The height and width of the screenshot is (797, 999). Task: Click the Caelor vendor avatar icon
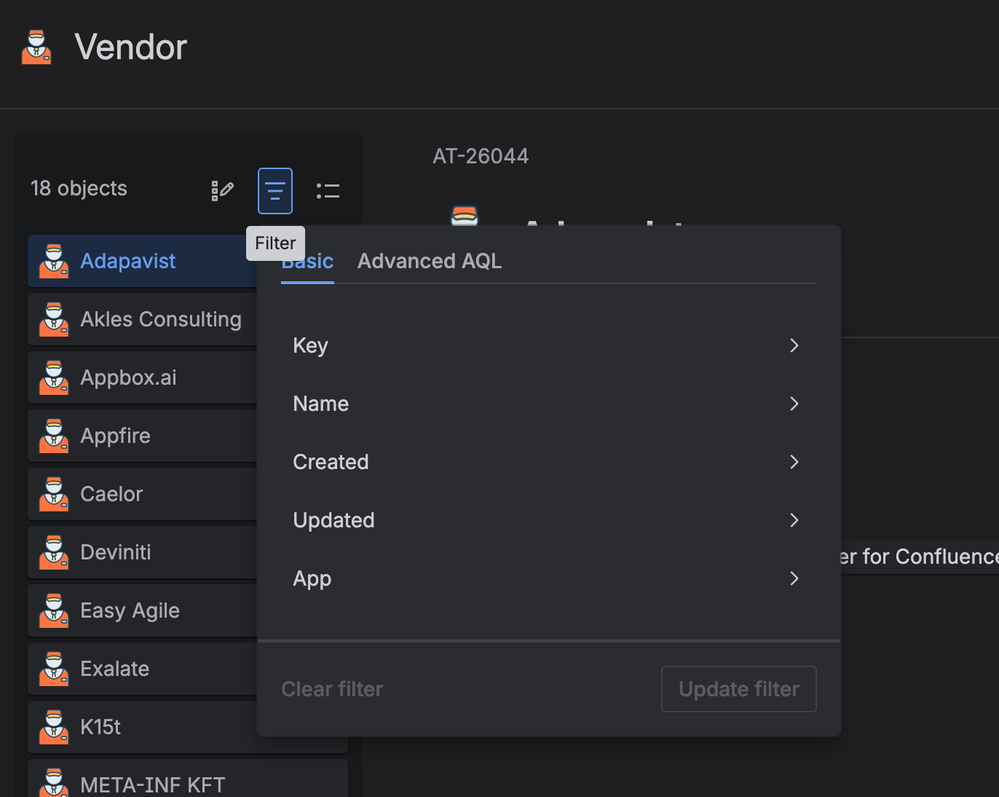[53, 494]
